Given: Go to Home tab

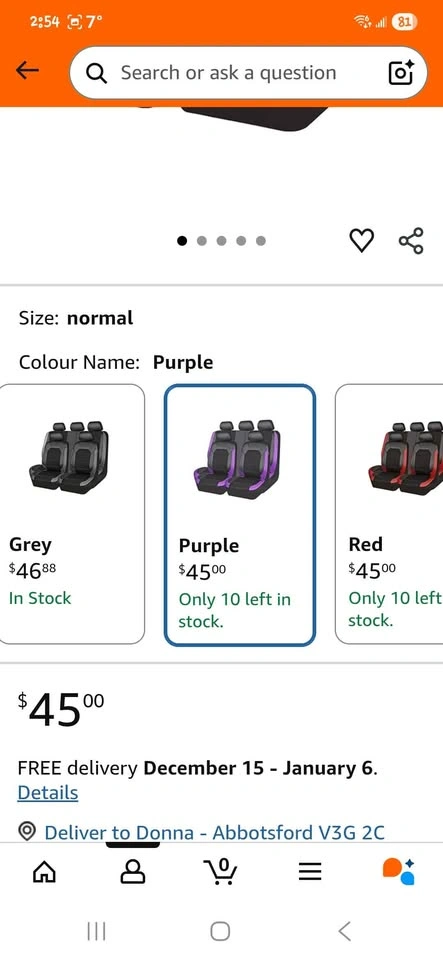Looking at the screenshot, I should 44,871.
